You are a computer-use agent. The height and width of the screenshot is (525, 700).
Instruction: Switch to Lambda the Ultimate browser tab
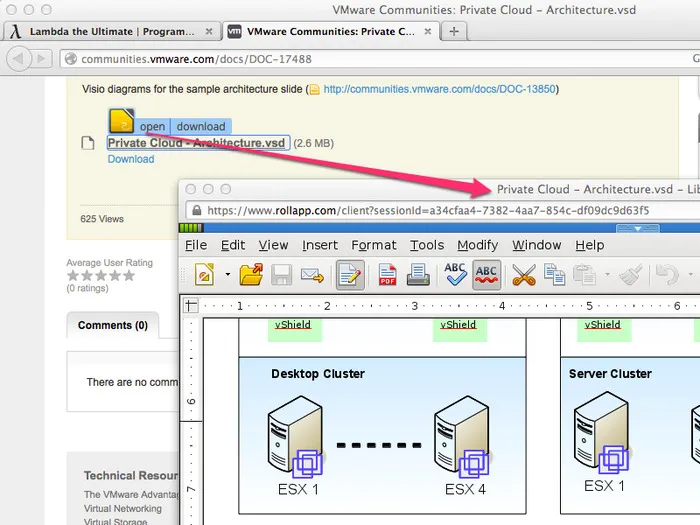[110, 31]
